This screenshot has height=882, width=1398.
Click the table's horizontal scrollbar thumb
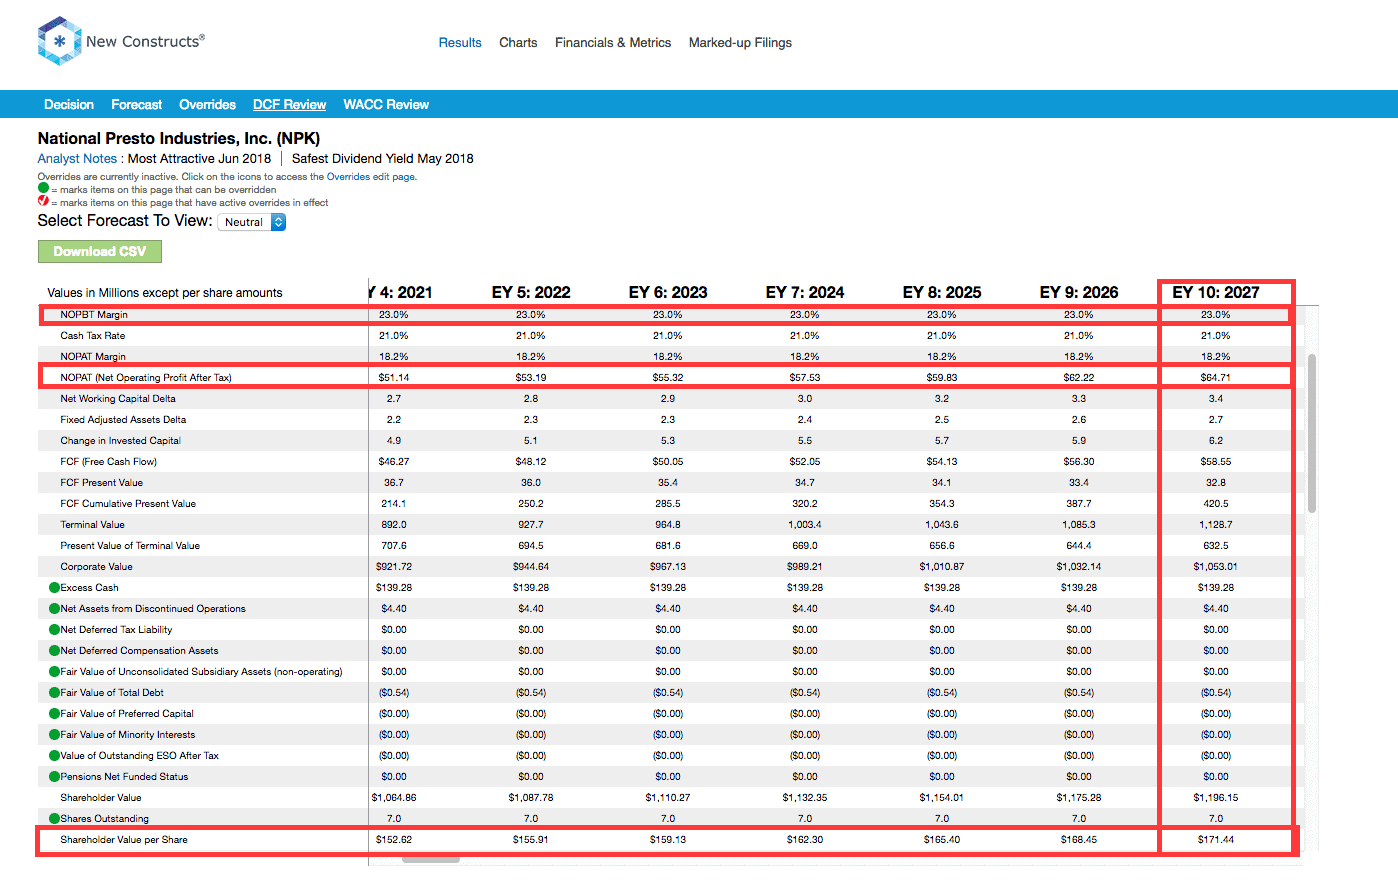[431, 858]
